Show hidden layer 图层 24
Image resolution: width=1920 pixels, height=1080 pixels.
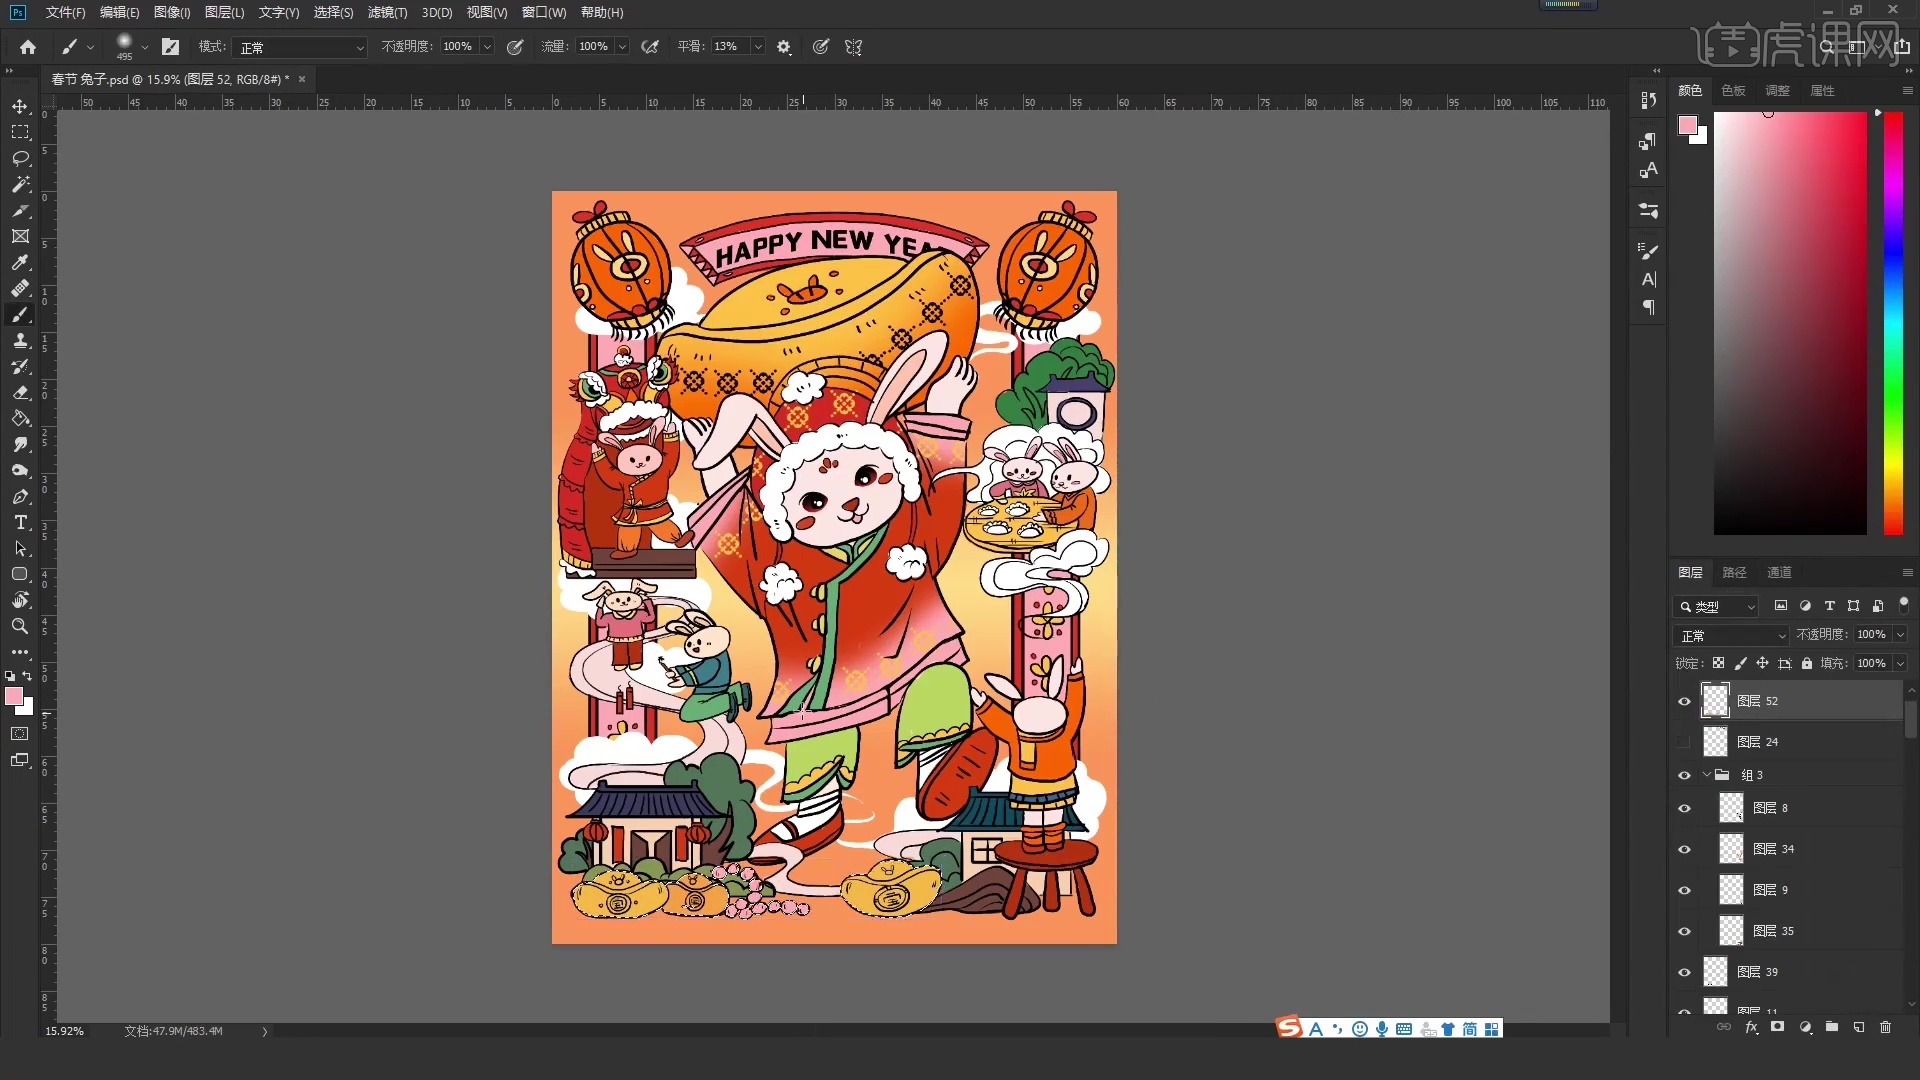[1684, 742]
